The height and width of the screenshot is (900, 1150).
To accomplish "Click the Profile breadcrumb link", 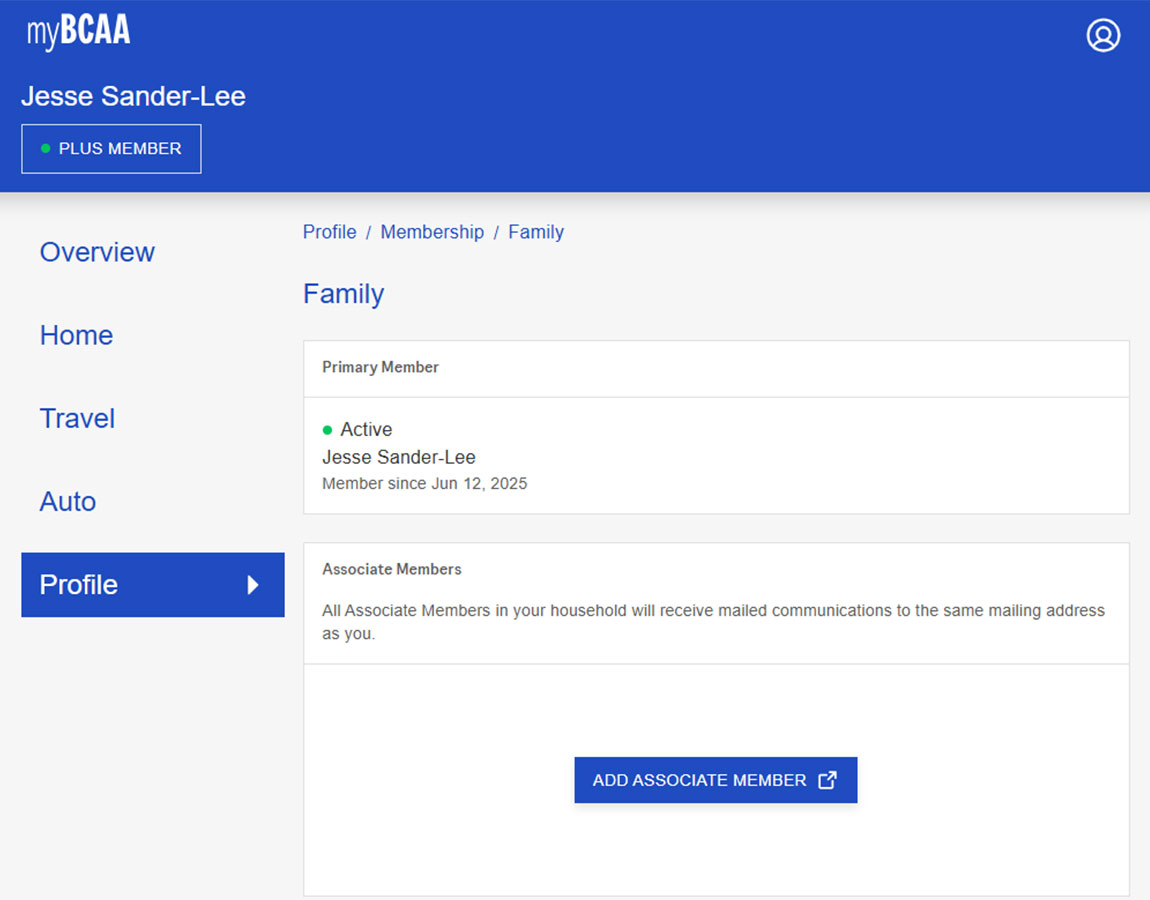I will tap(329, 232).
